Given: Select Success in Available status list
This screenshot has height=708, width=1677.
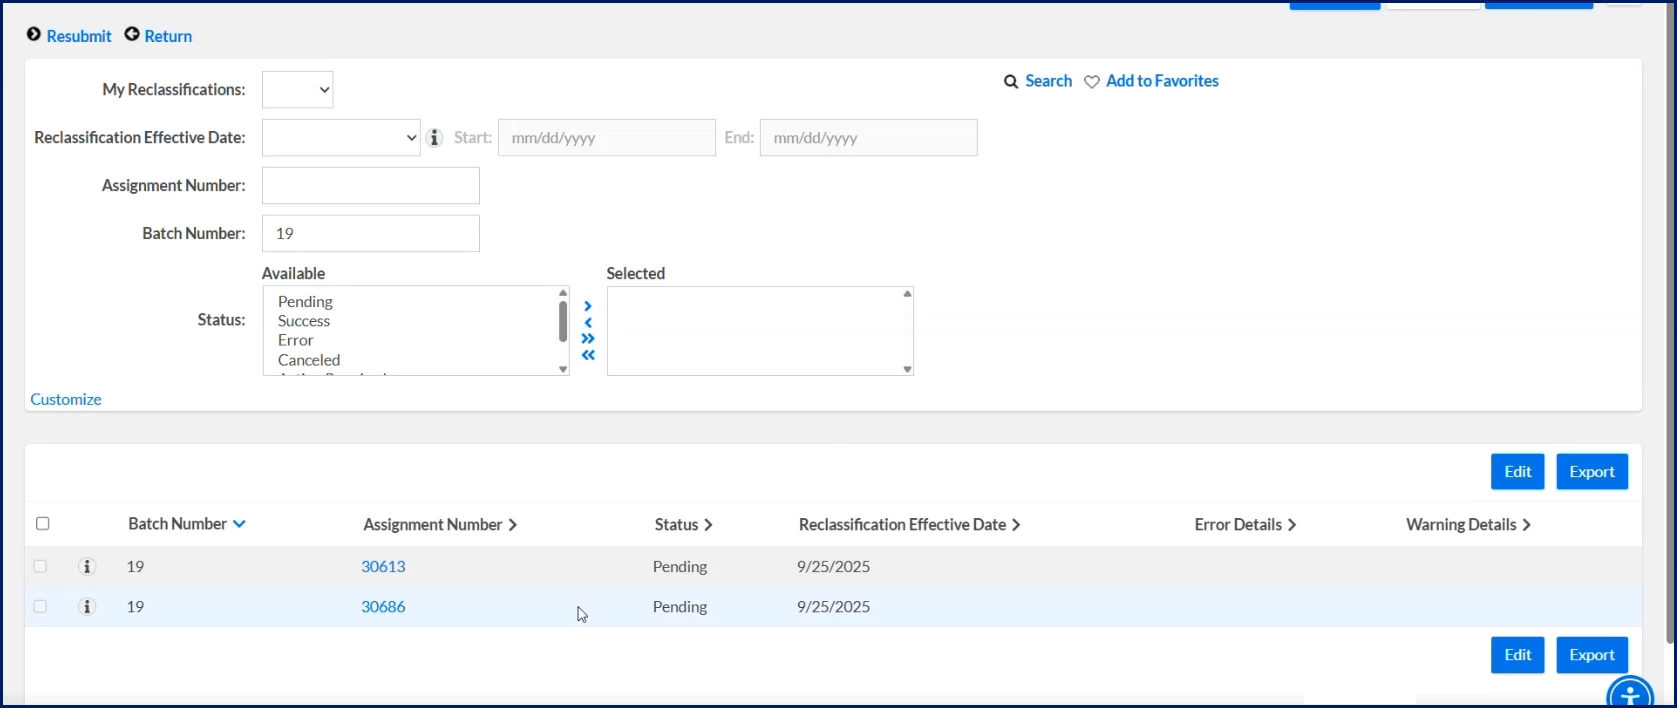Looking at the screenshot, I should tap(304, 321).
